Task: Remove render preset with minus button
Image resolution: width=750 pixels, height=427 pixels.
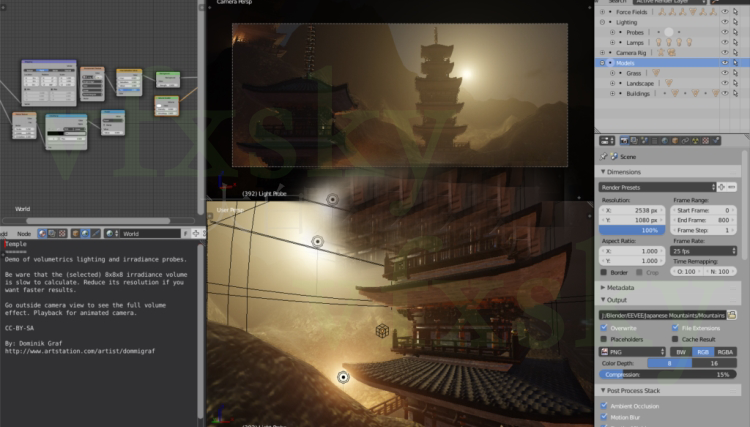Action: coord(732,187)
